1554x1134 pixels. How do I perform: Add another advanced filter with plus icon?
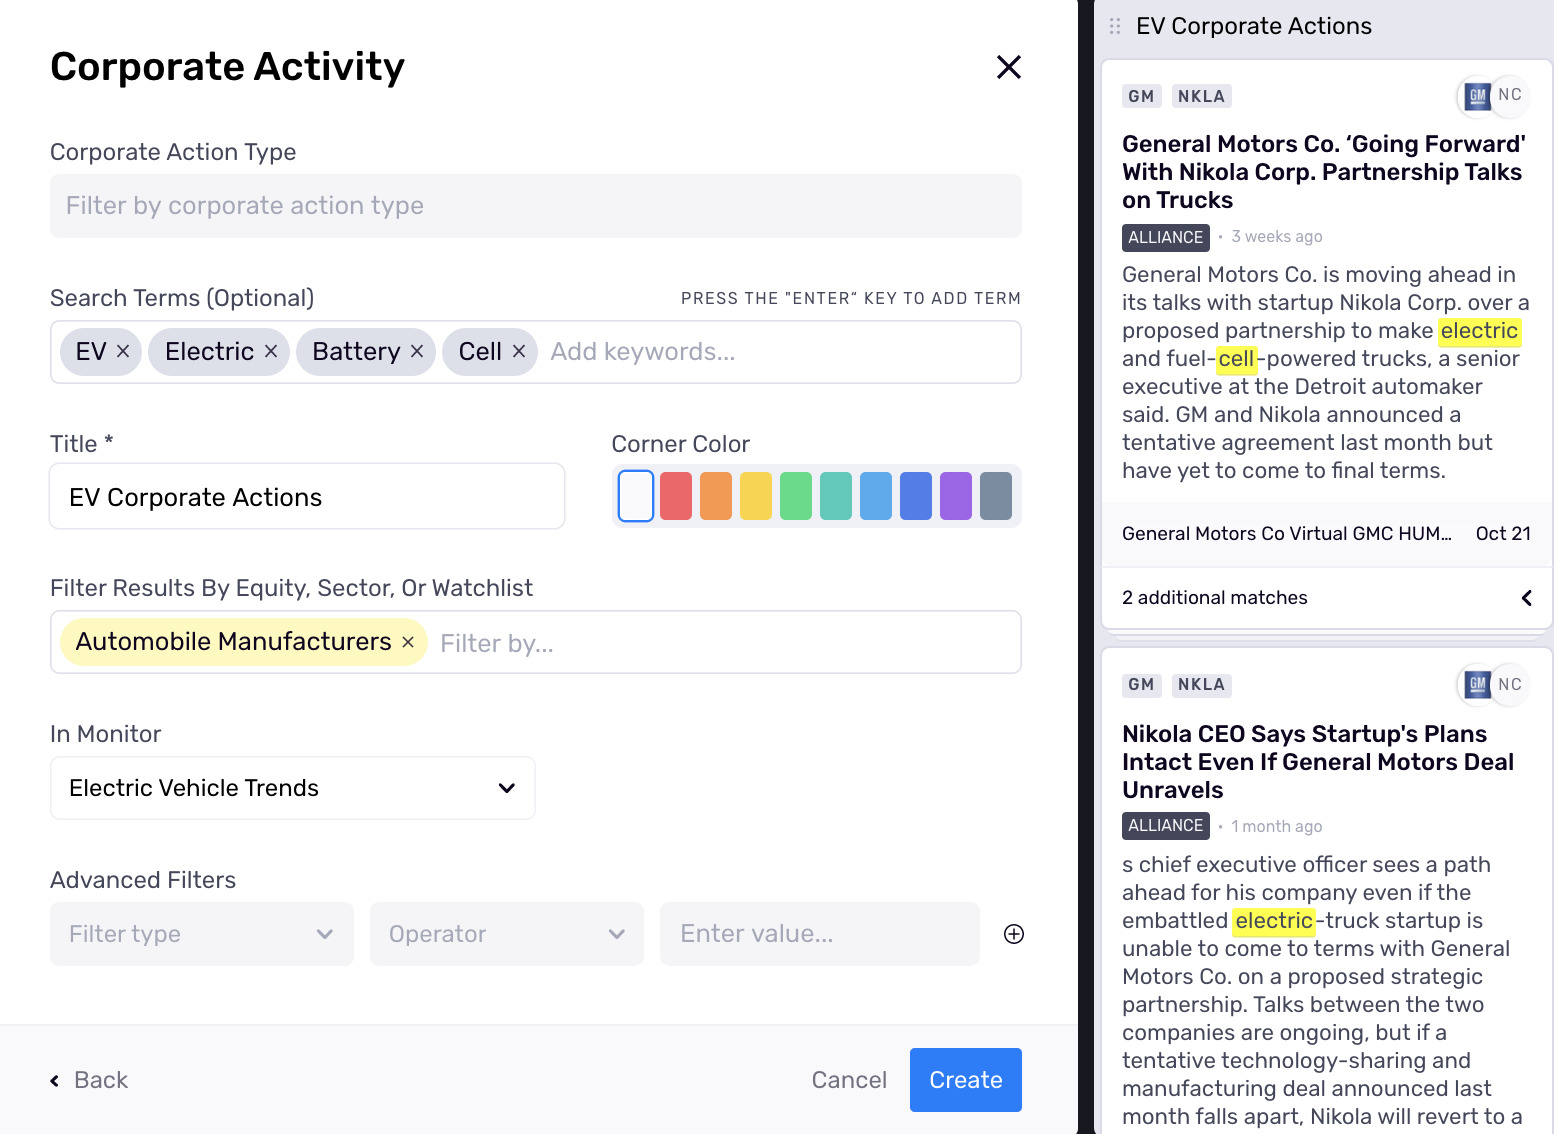click(1014, 934)
